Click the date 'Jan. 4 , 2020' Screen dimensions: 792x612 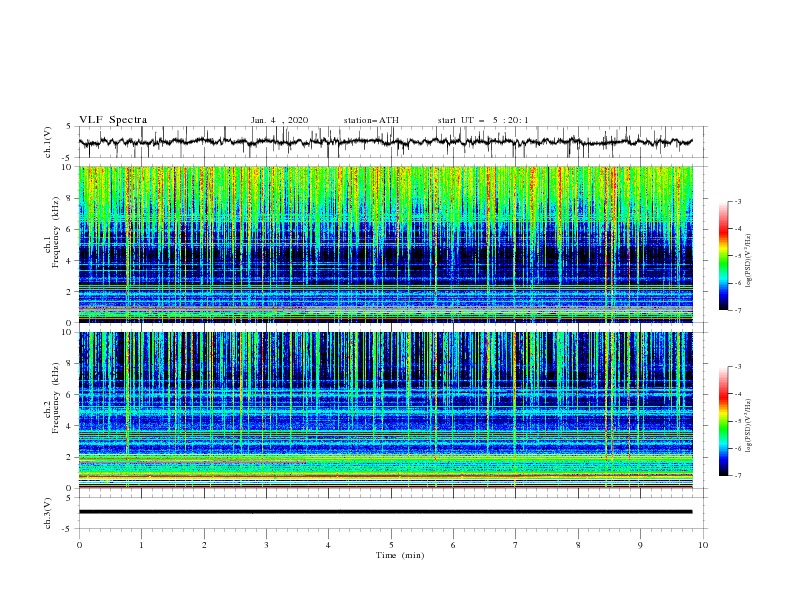pyautogui.click(x=279, y=120)
